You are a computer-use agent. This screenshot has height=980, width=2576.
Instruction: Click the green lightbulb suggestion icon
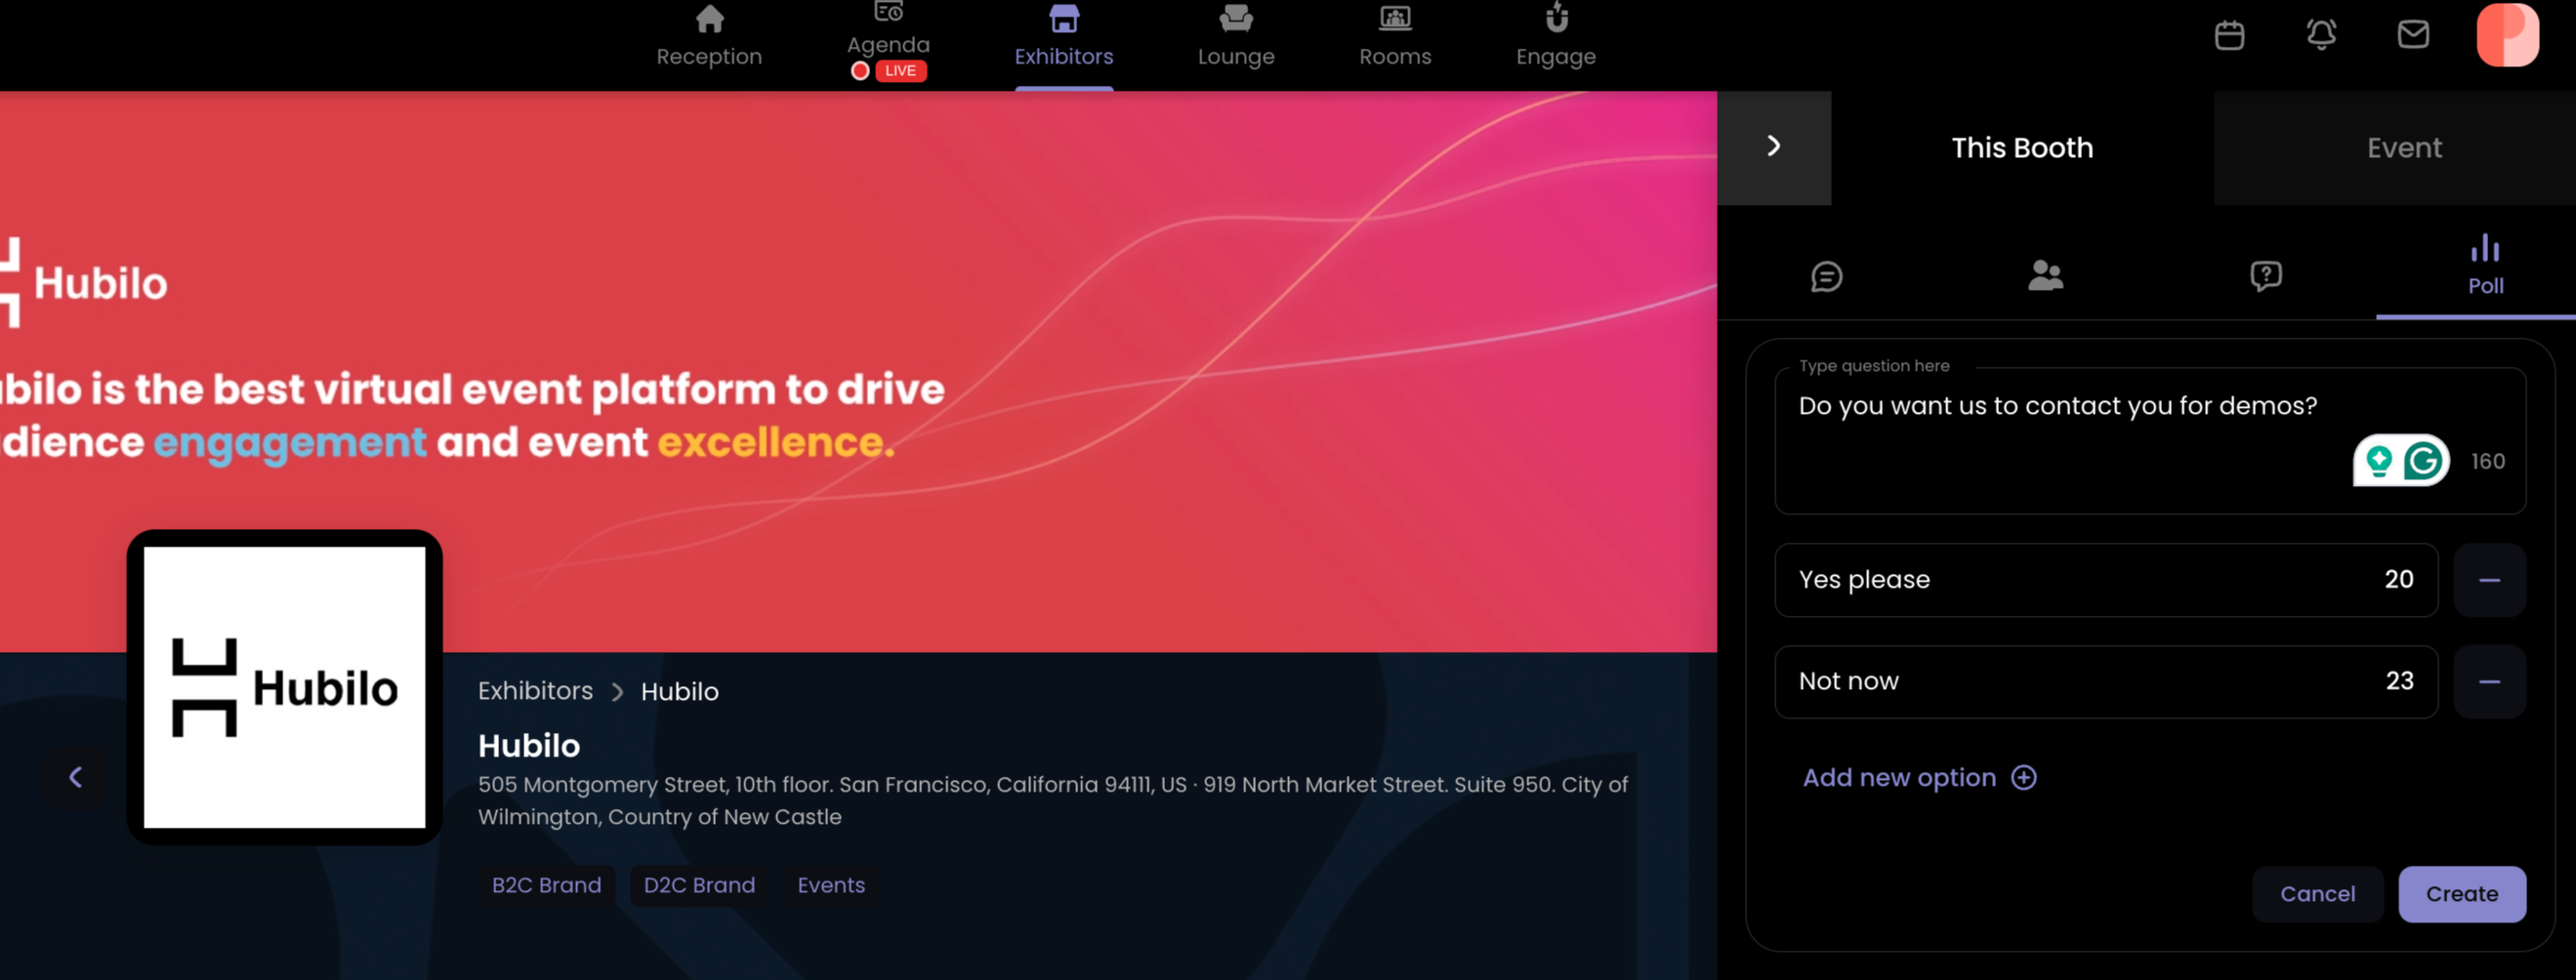[x=2379, y=461]
